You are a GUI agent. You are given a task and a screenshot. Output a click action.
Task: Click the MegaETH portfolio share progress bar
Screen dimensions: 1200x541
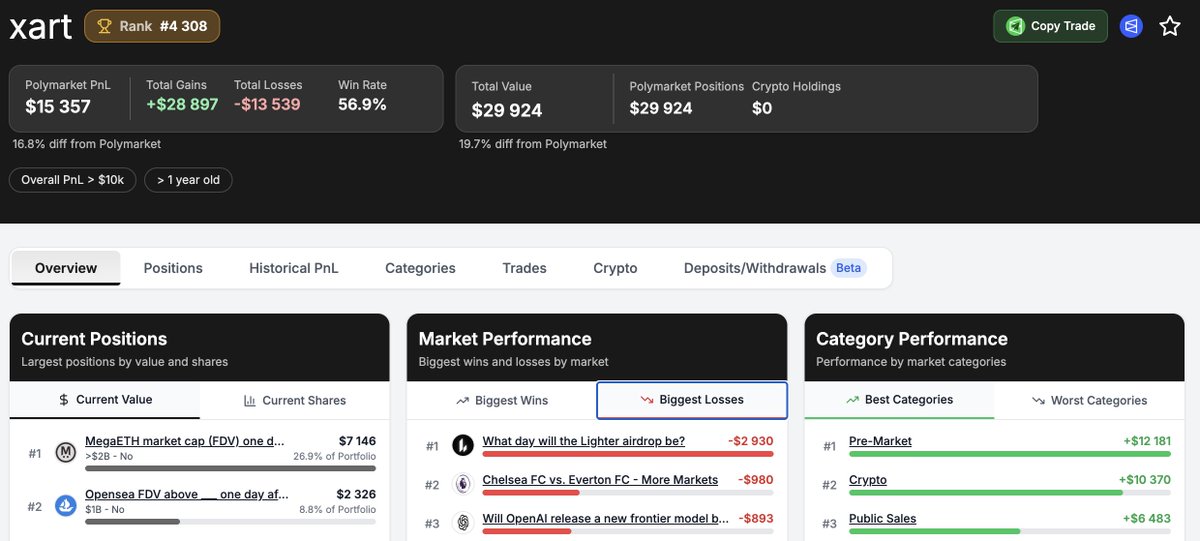(x=230, y=468)
